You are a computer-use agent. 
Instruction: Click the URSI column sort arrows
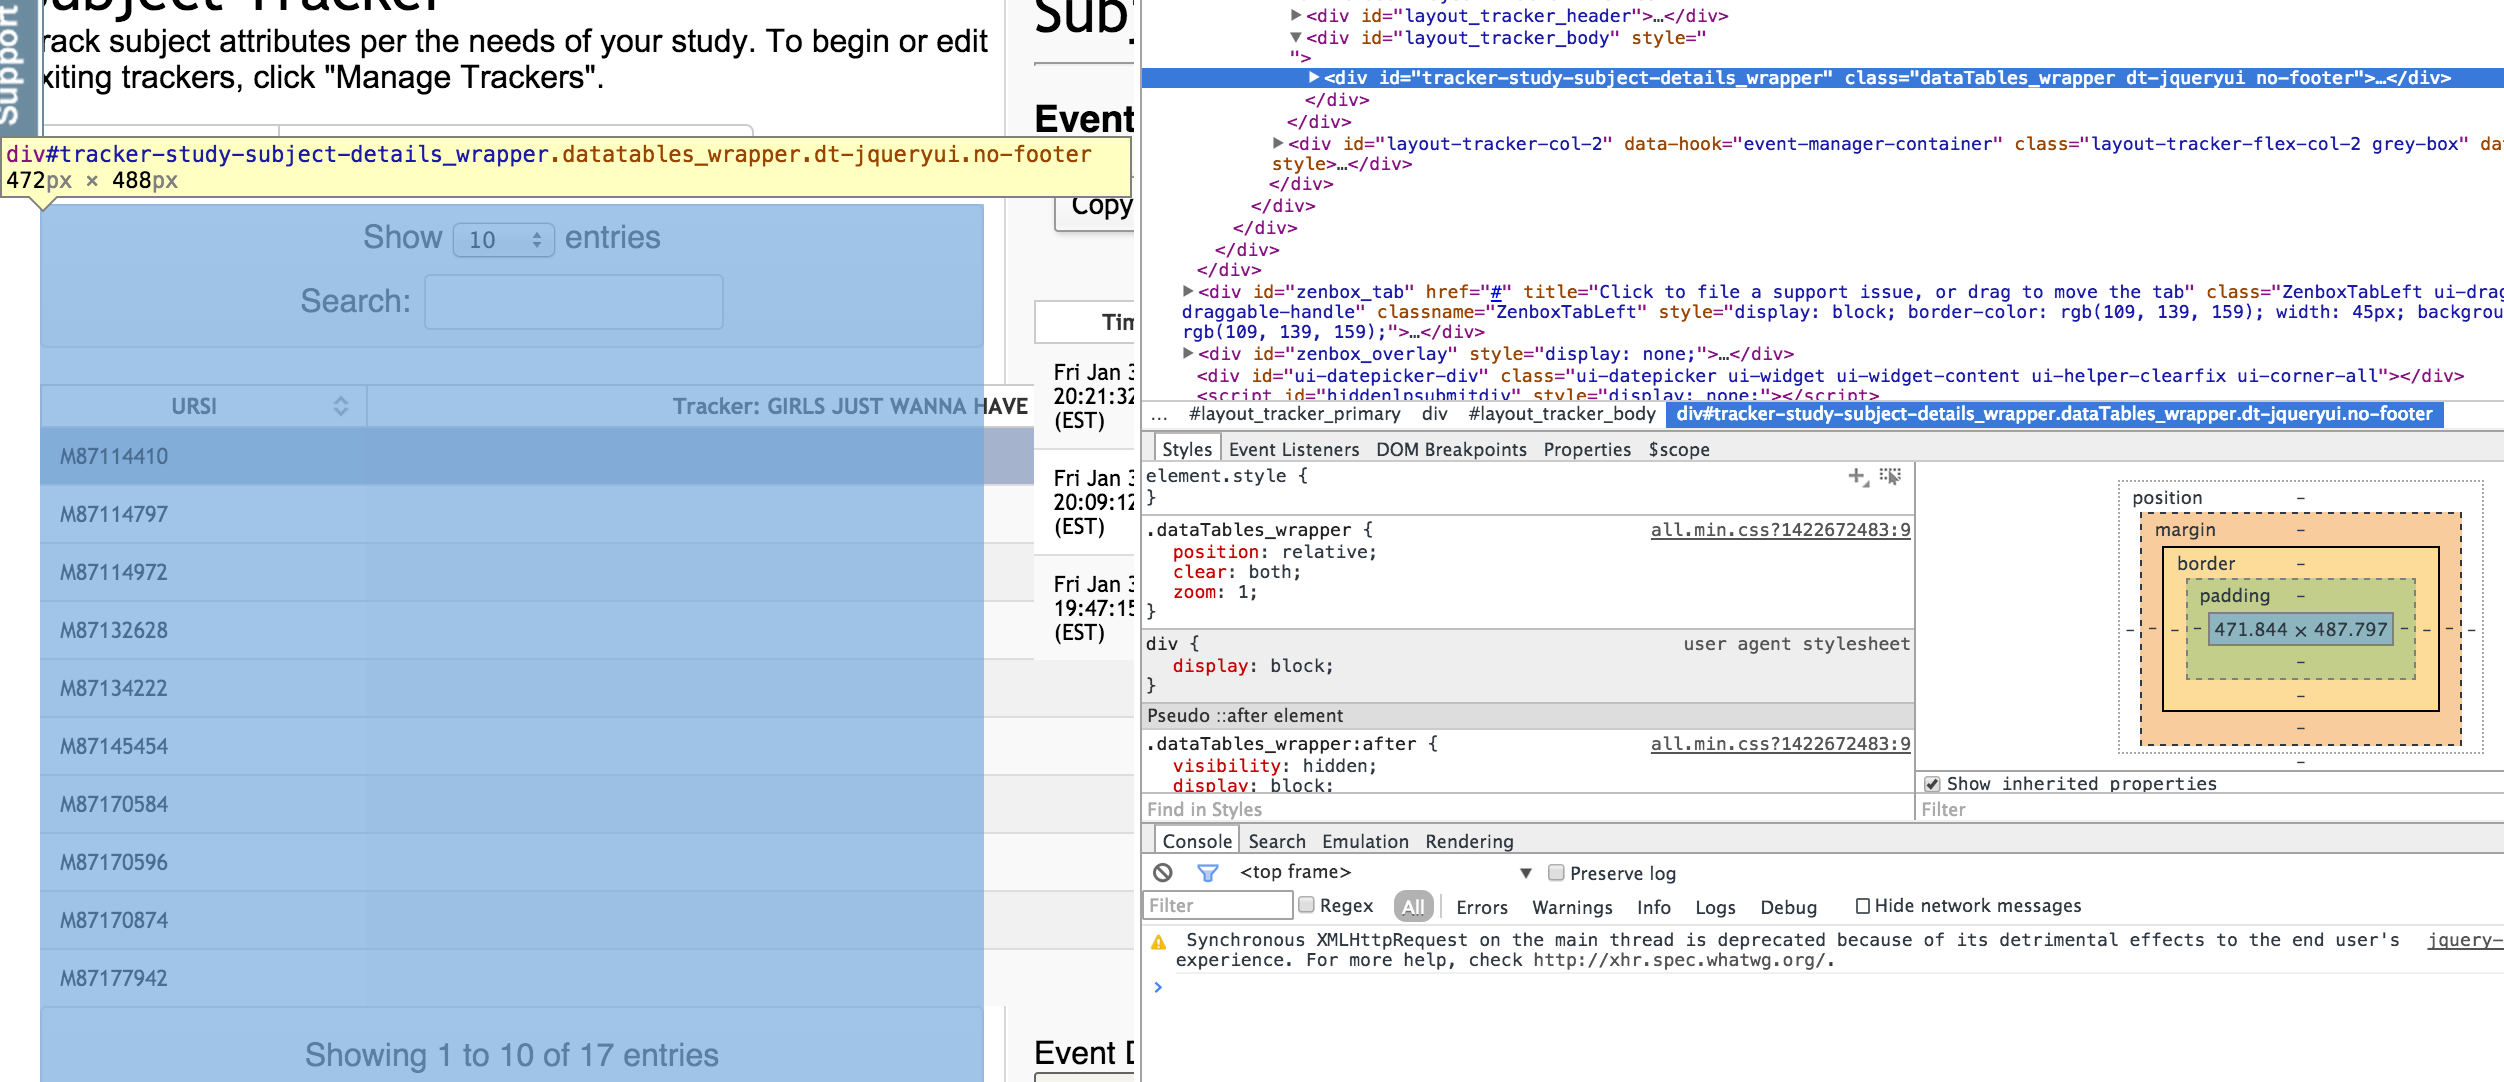click(x=341, y=406)
